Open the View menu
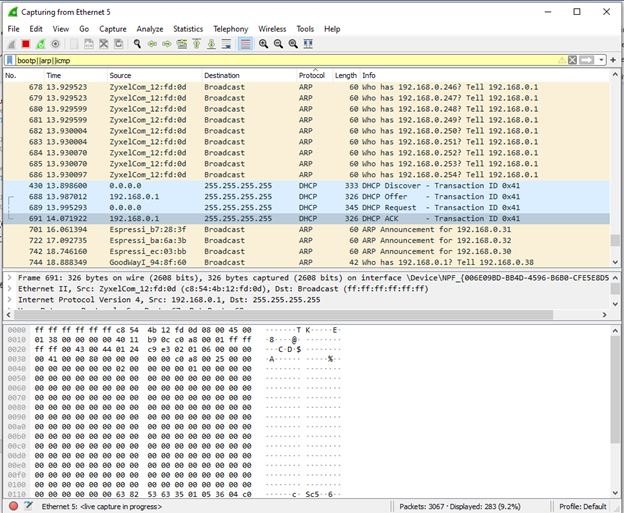Viewport: 624px width, 513px height. click(x=61, y=29)
